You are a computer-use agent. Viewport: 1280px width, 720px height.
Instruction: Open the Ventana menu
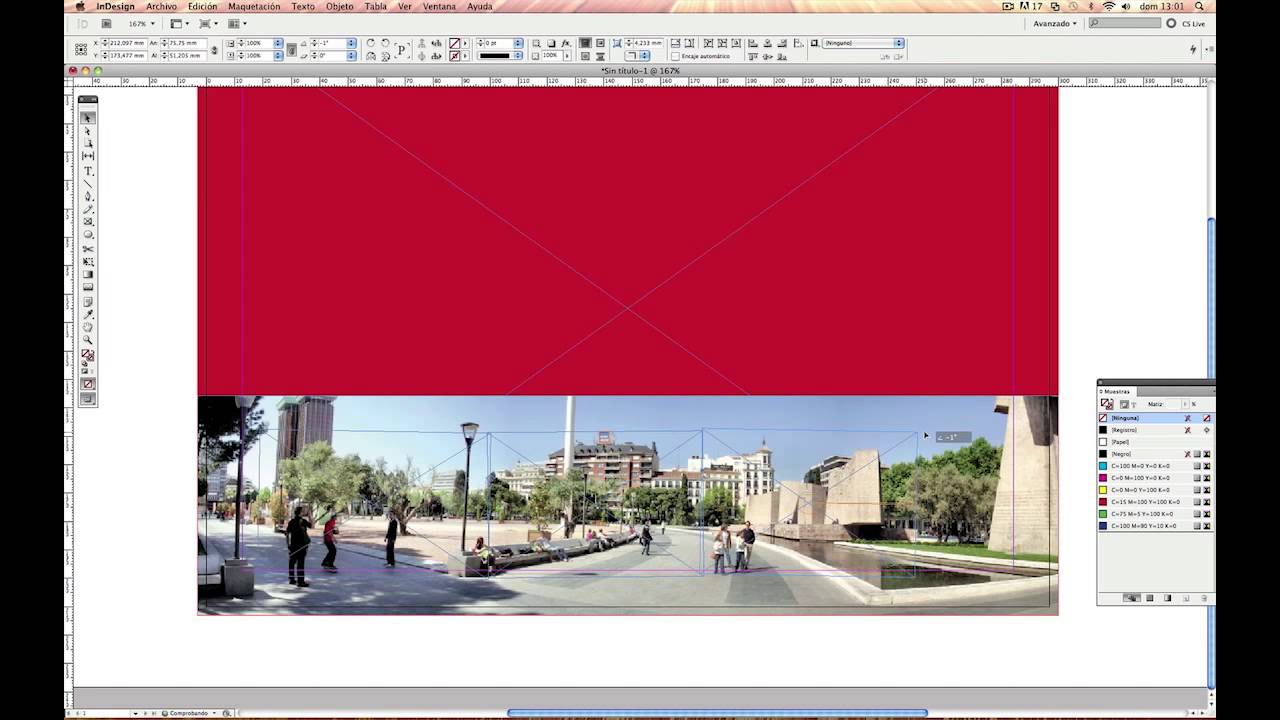click(439, 6)
